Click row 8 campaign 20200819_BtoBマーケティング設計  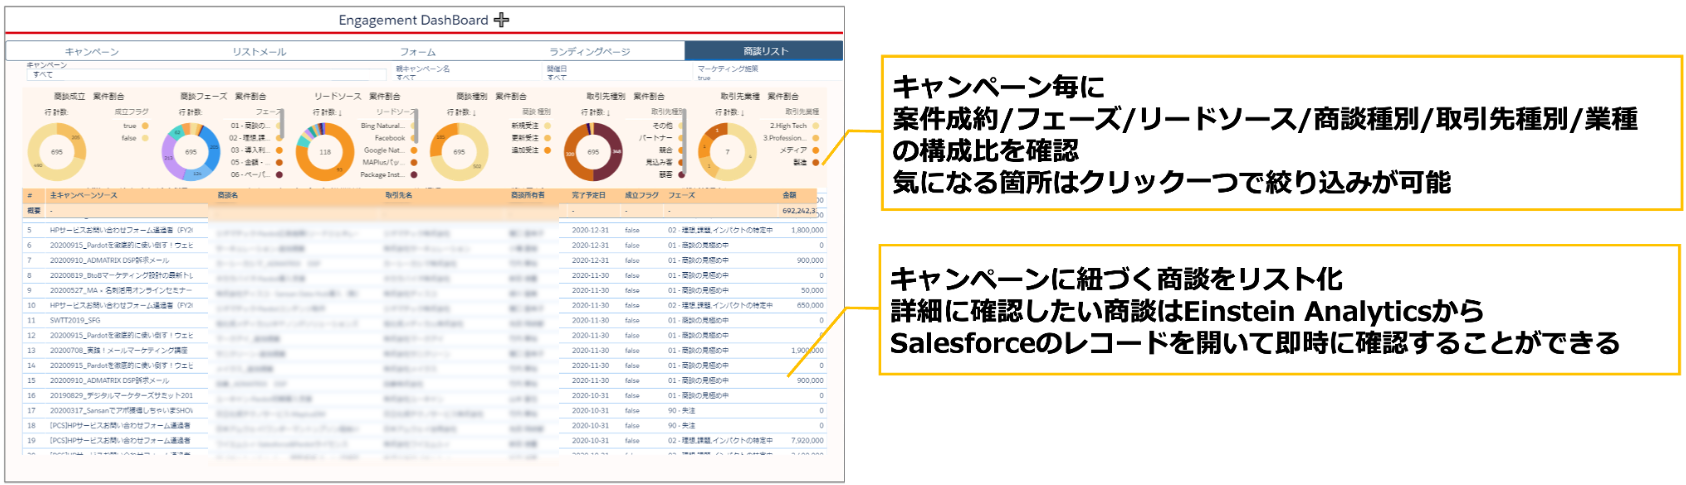pos(121,275)
